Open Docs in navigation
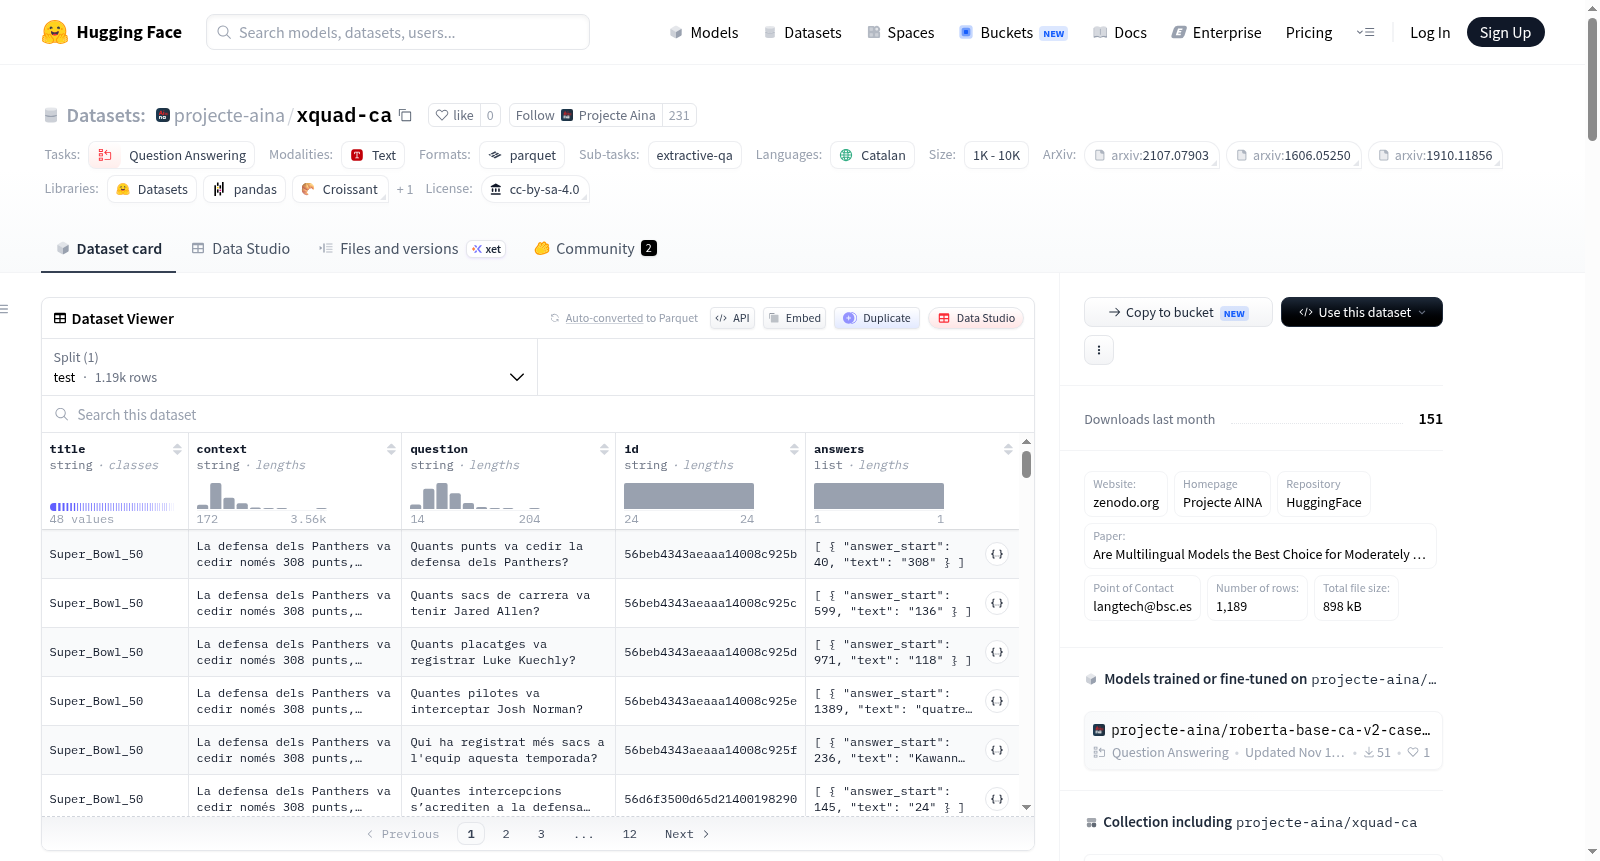Screen dimensions: 1600x861 1120,32
